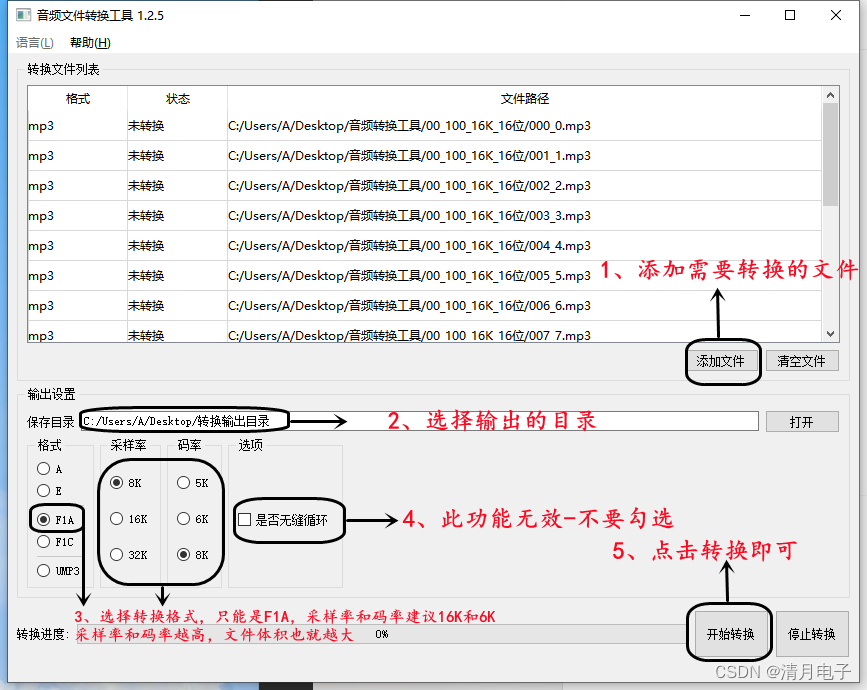The width and height of the screenshot is (867, 690).
Task: Click the 停止转换 button
Action: pyautogui.click(x=812, y=634)
